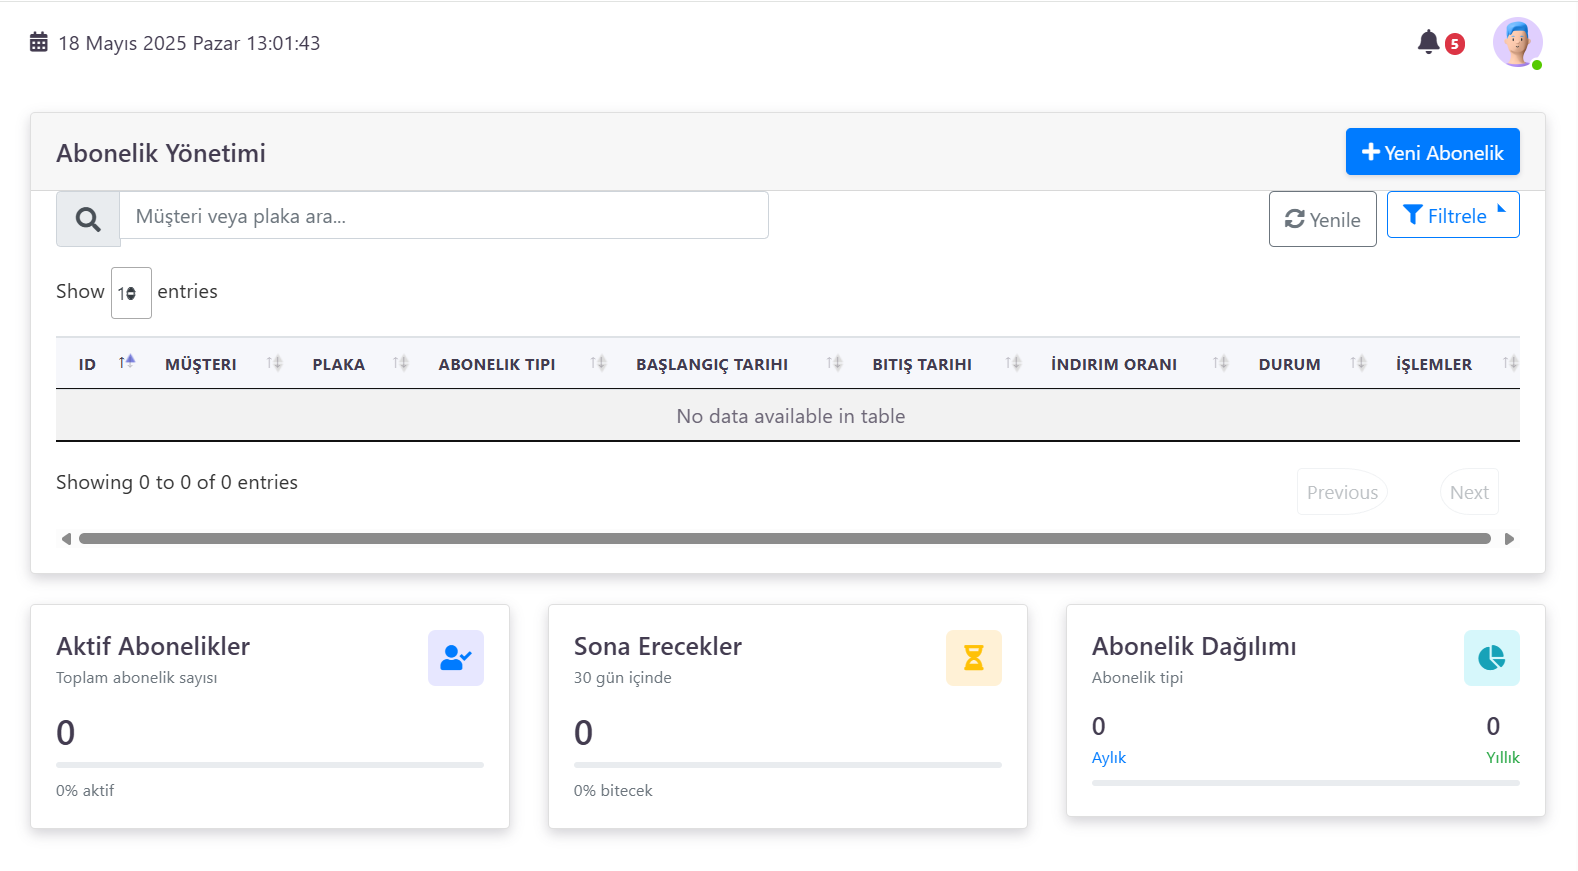
Task: Sort table by ID column
Action: coord(88,364)
